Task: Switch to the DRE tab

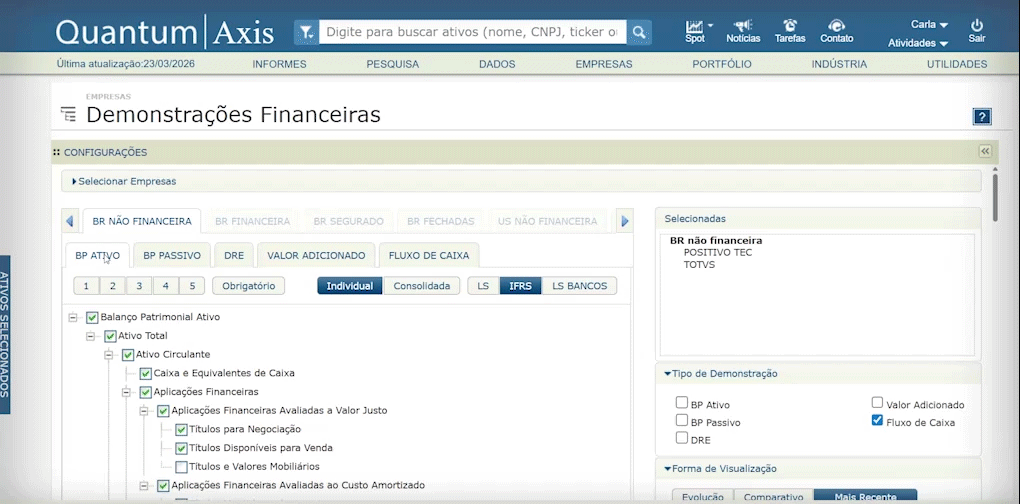Action: coord(234,255)
